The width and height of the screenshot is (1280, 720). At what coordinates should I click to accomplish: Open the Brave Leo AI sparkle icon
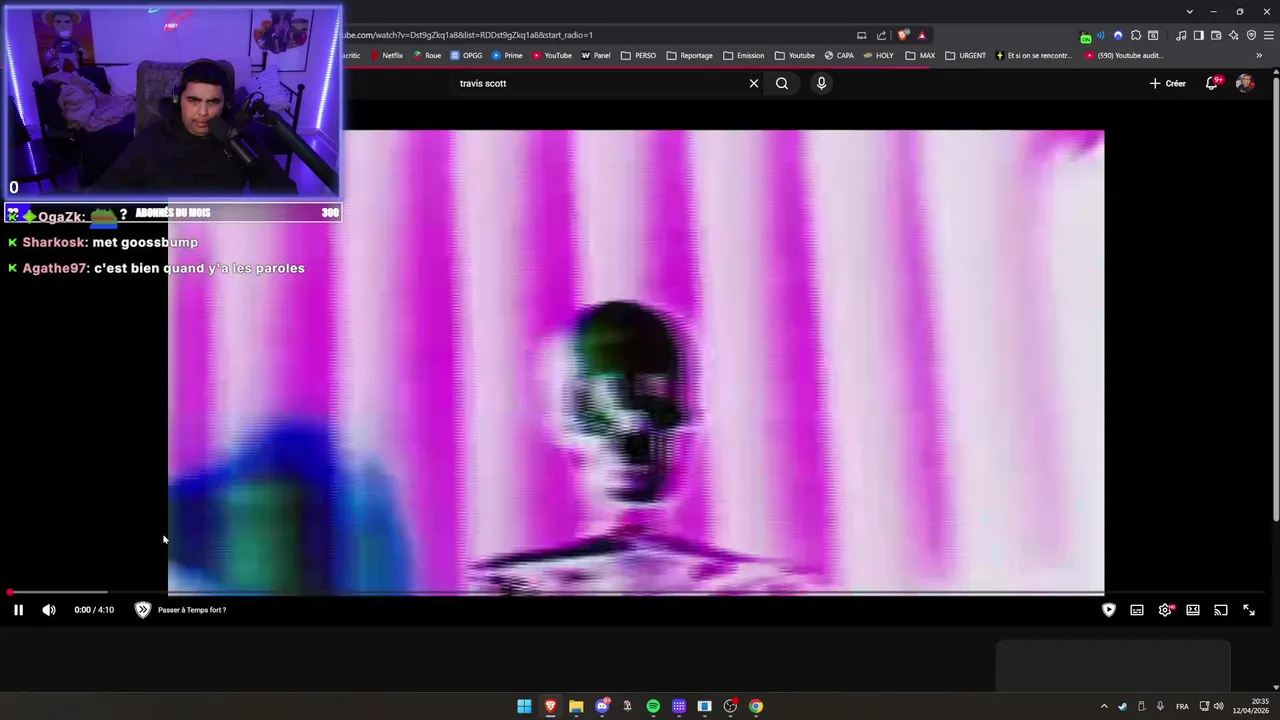[1234, 35]
